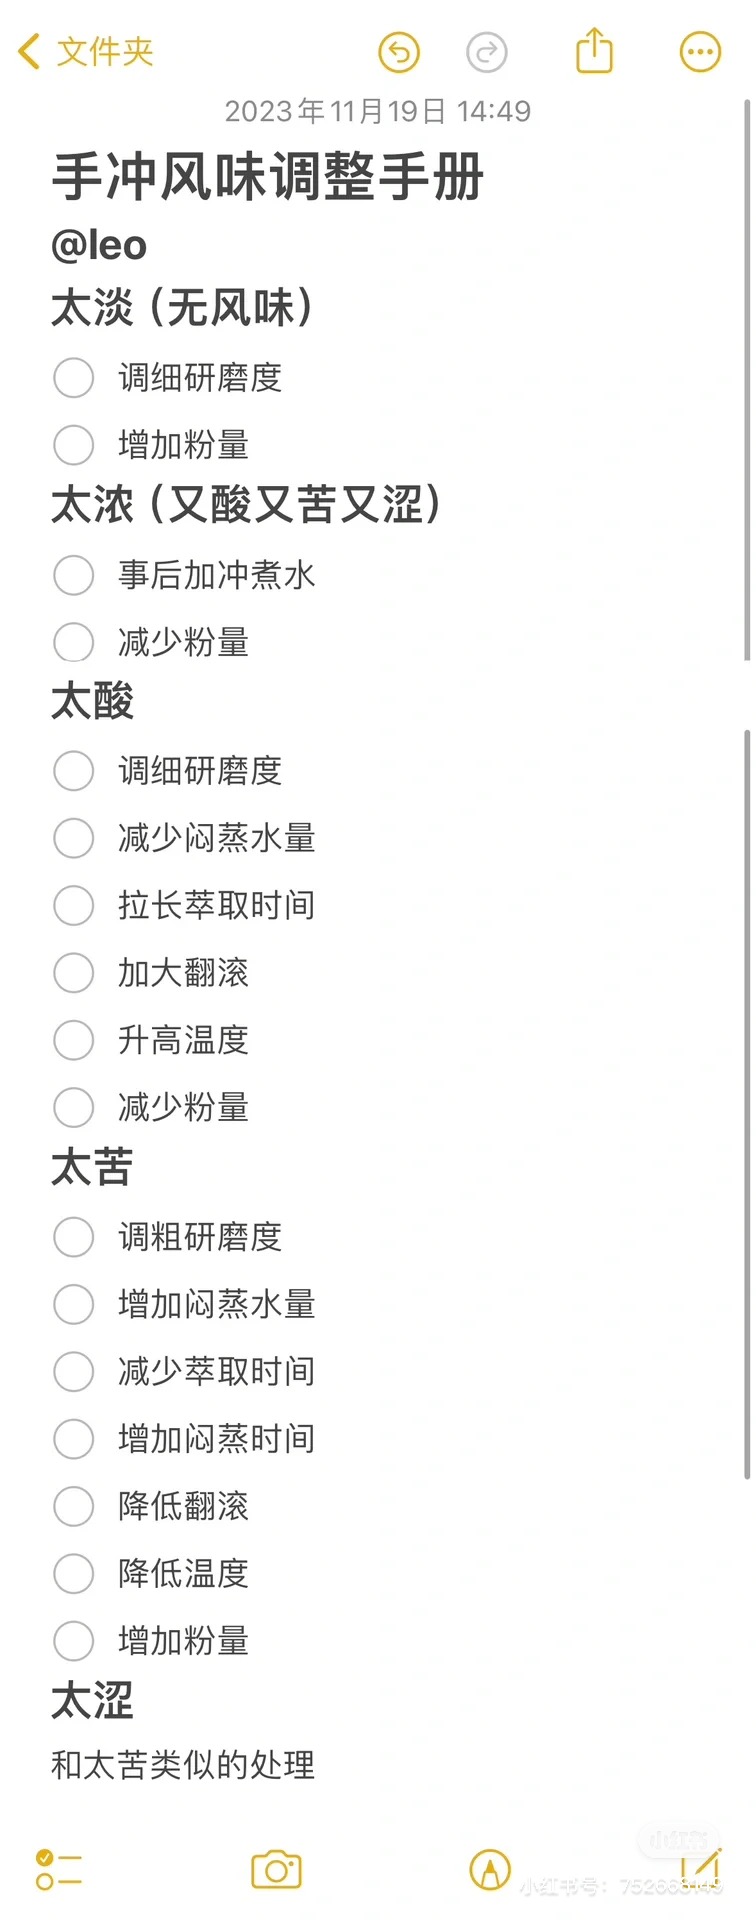Tap the note date 2023年11月19日 text
This screenshot has width=756, height=1920.
(377, 111)
